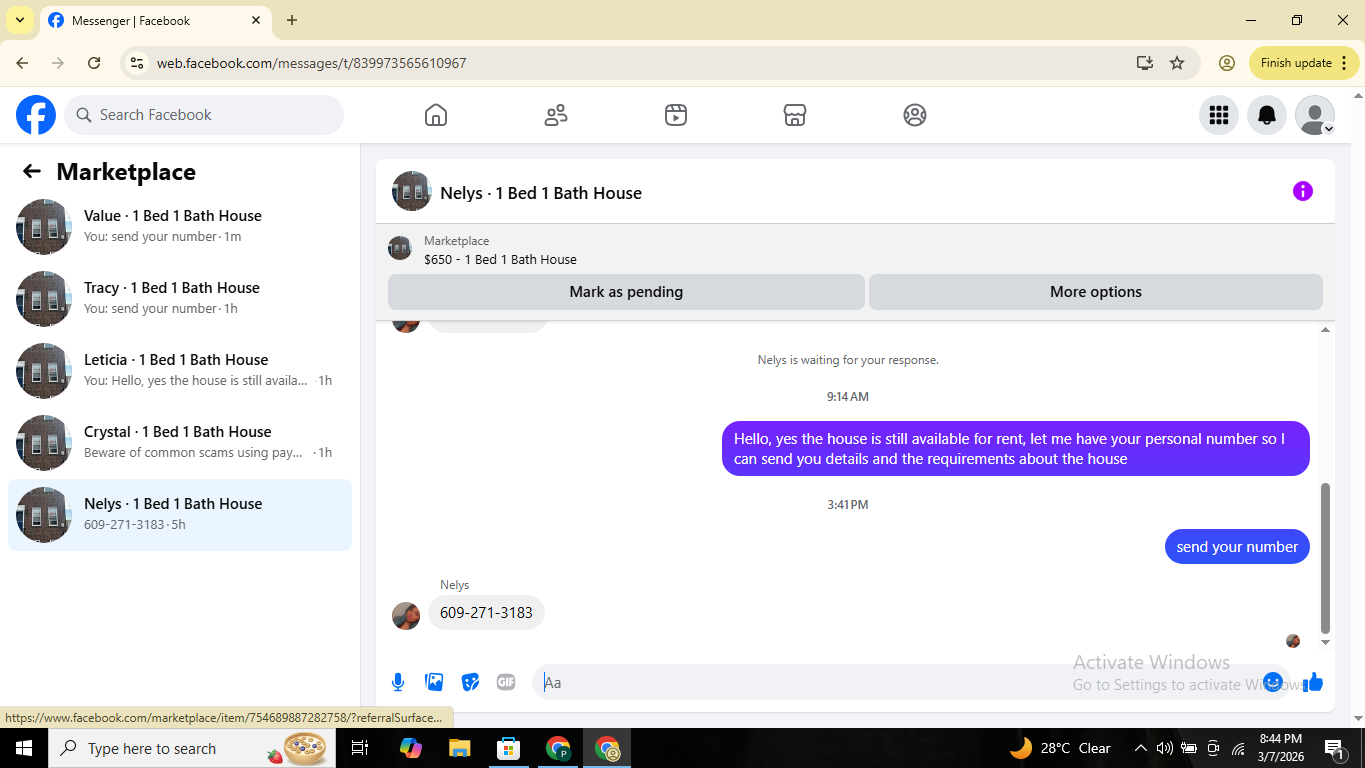This screenshot has width=1365, height=768.
Task: Click the 609-271-3183 message bubble
Action: (x=486, y=613)
